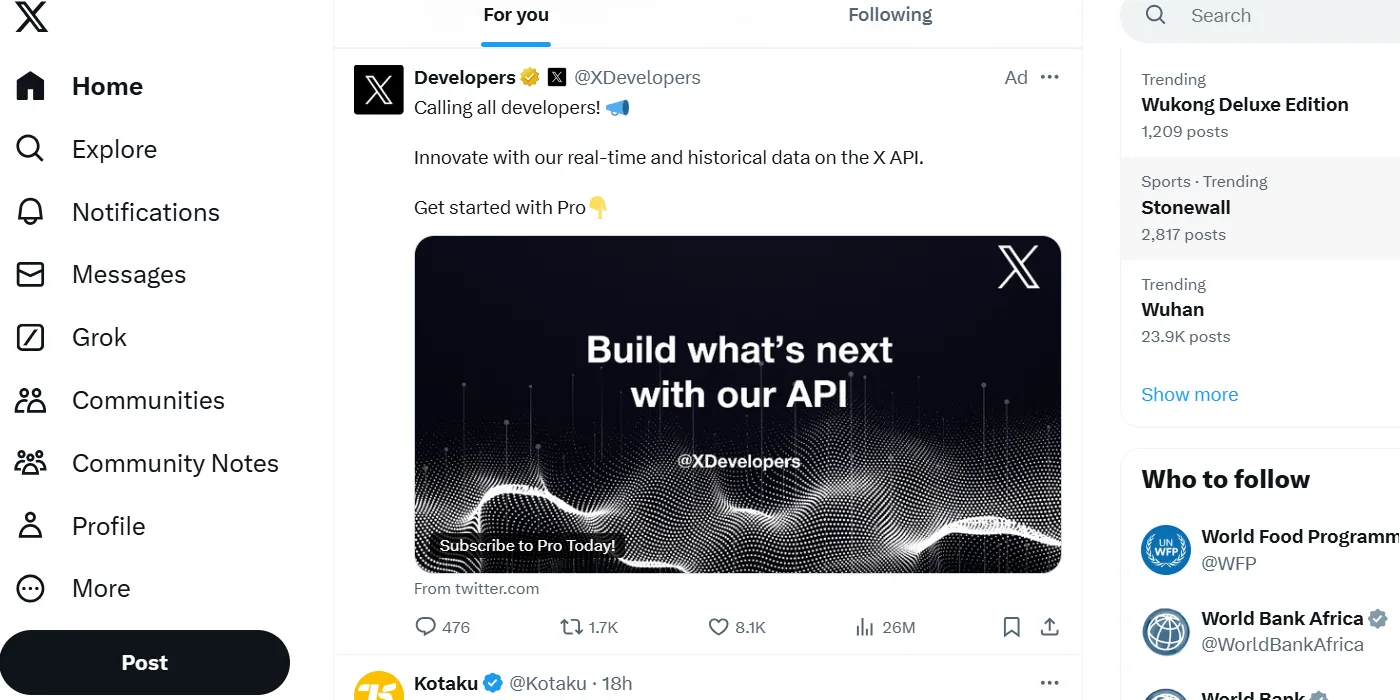Click the Search input field
This screenshot has height=700, width=1400.
(x=1280, y=16)
